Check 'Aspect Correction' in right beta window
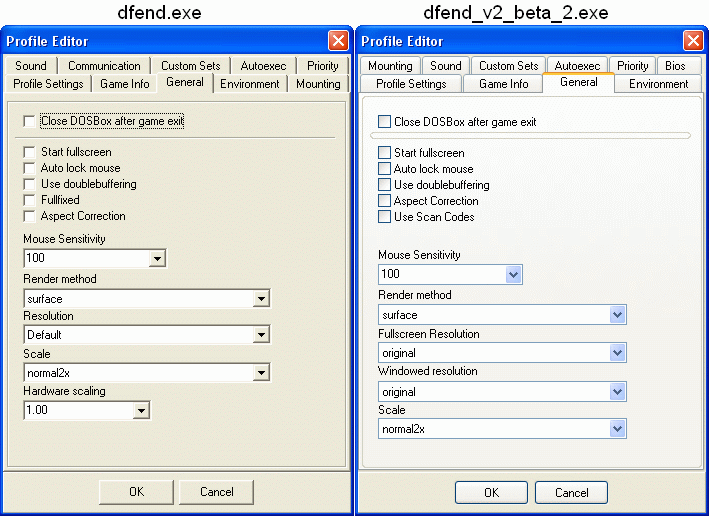The height and width of the screenshot is (516, 709). coord(384,201)
